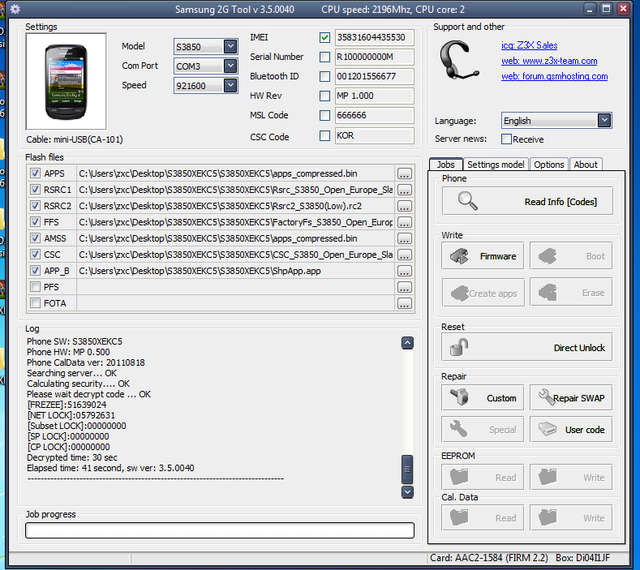This screenshot has width=640, height=570.
Task: Check the PFS flash file checkbox
Action: point(35,287)
